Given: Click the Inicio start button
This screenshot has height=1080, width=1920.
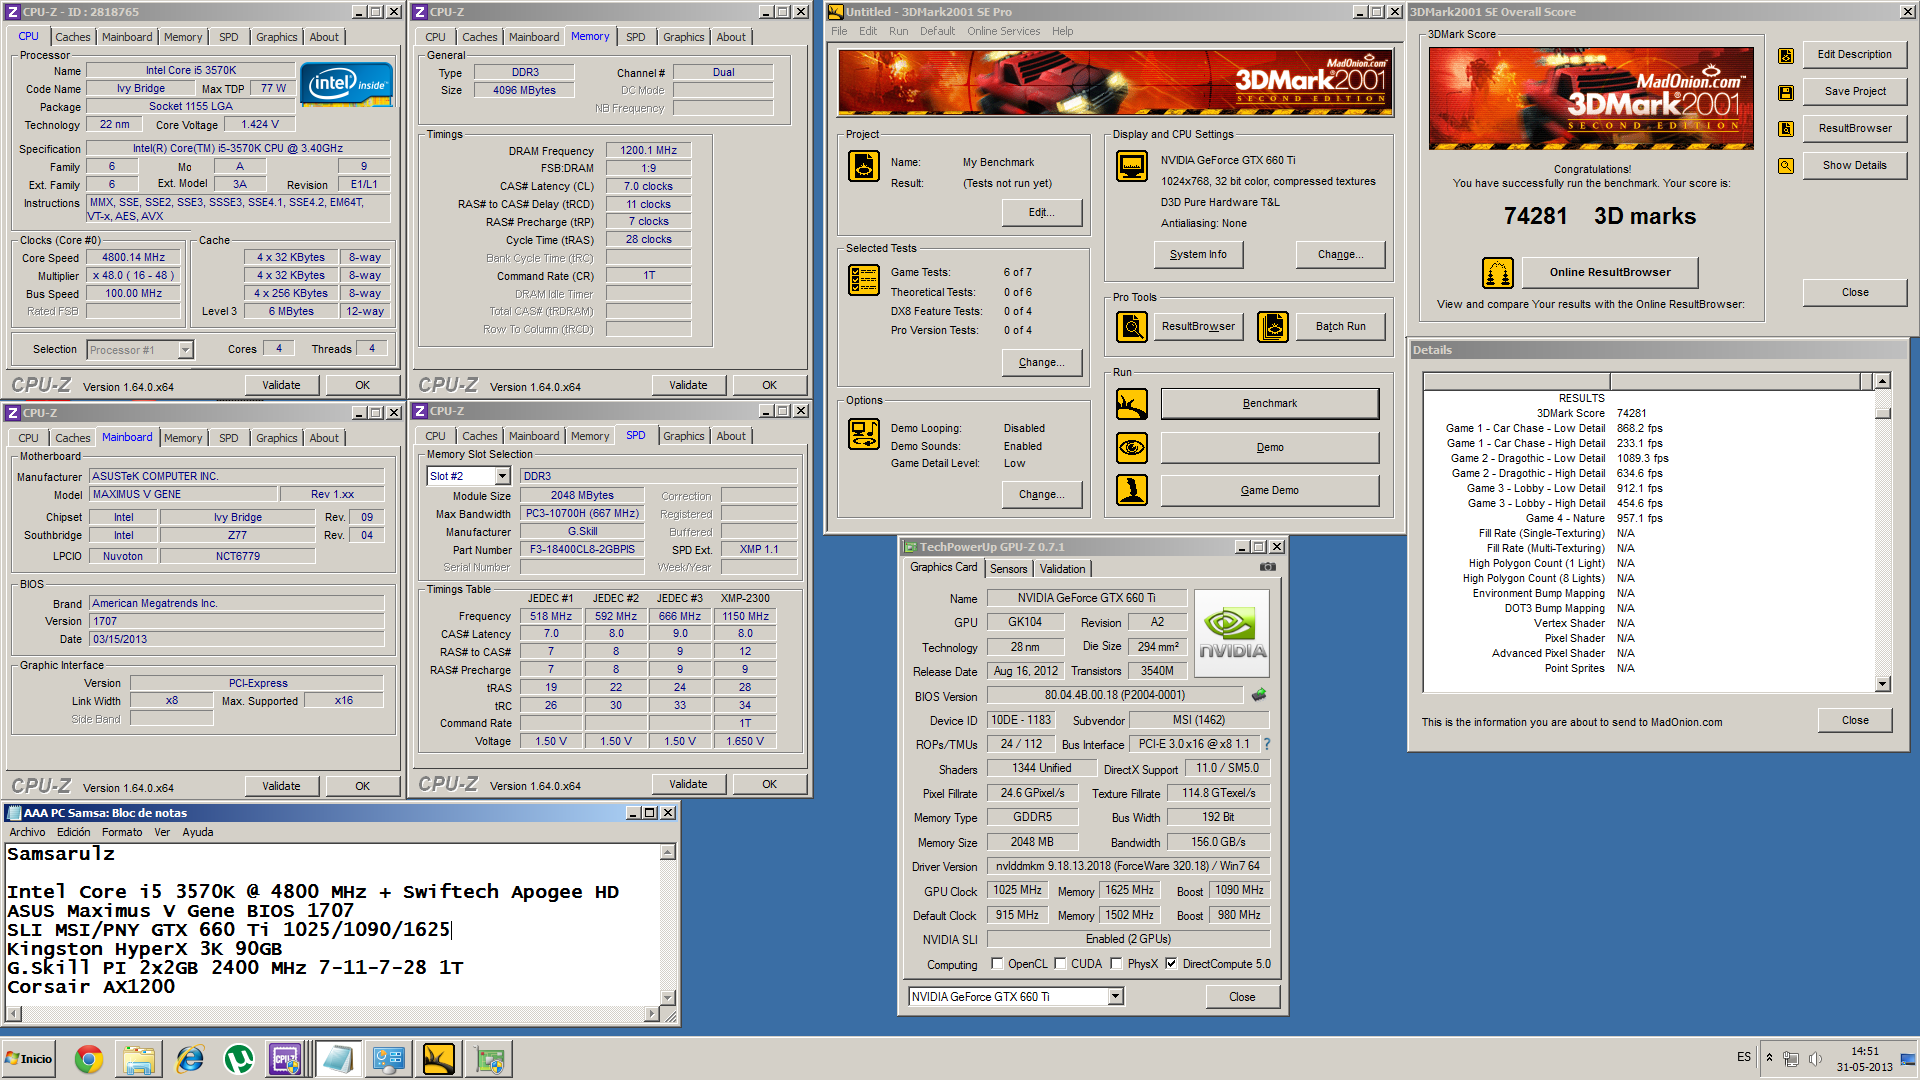Looking at the screenshot, I should coord(30,1059).
